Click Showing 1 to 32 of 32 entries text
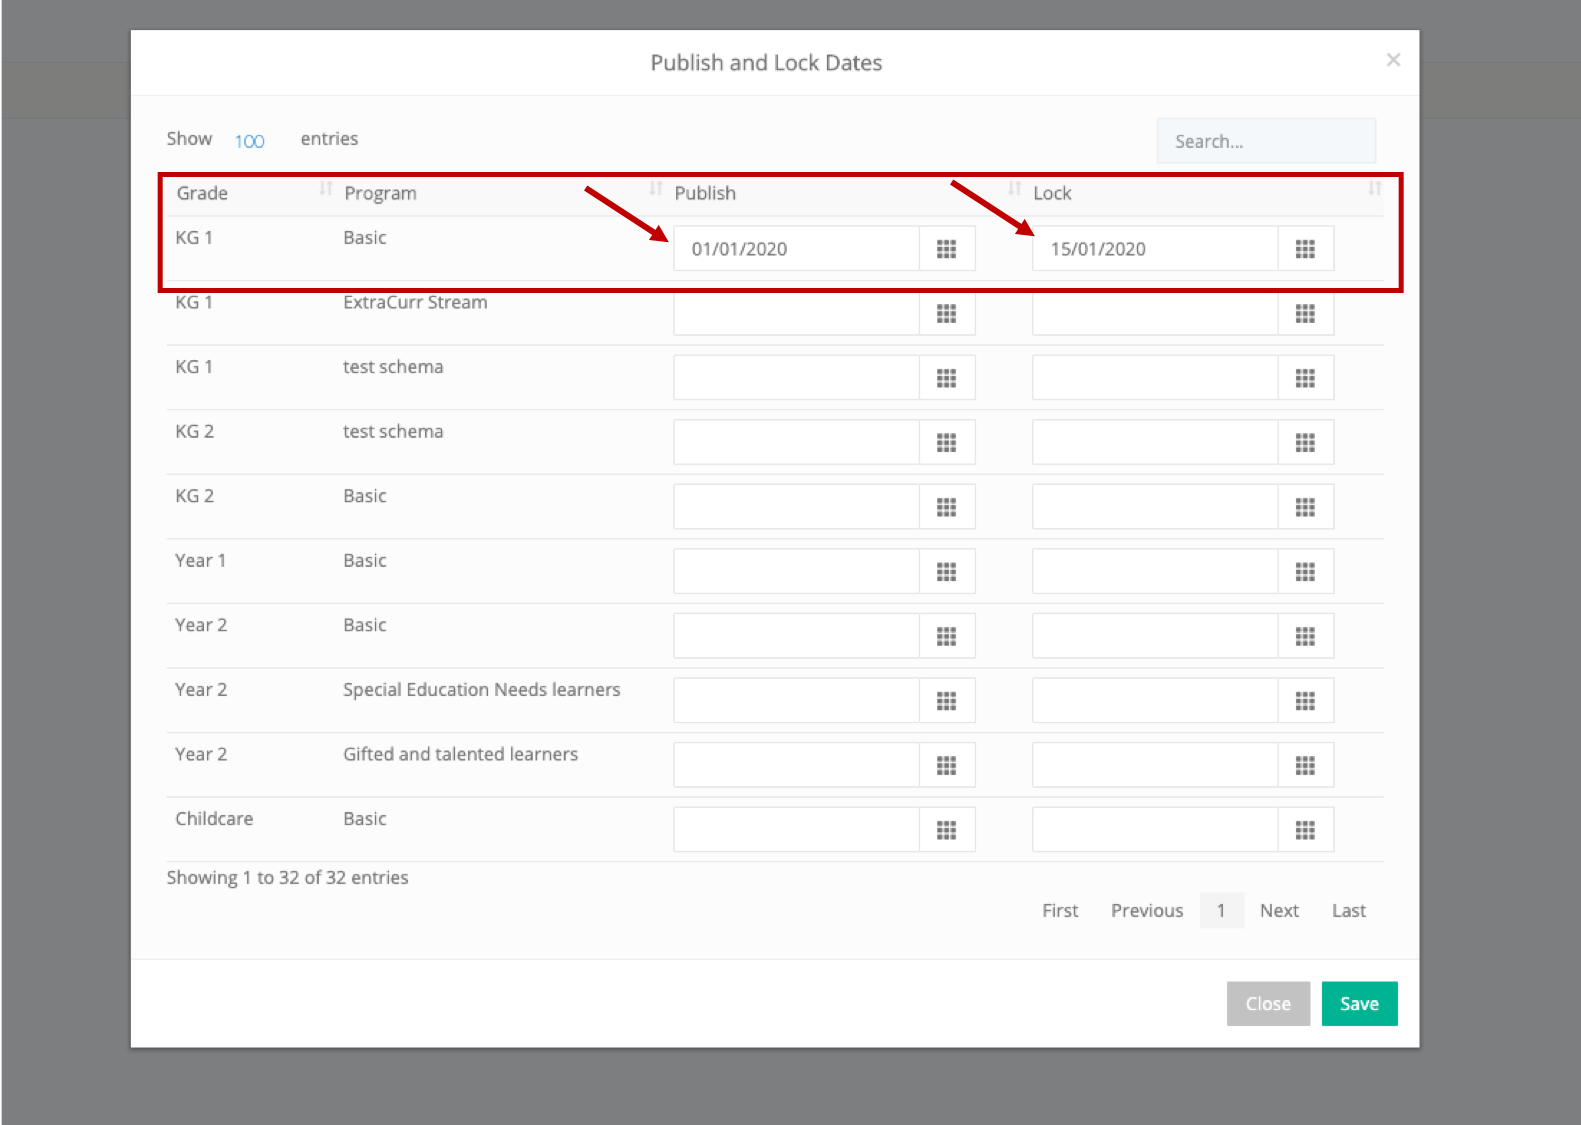1581x1125 pixels. pos(287,878)
